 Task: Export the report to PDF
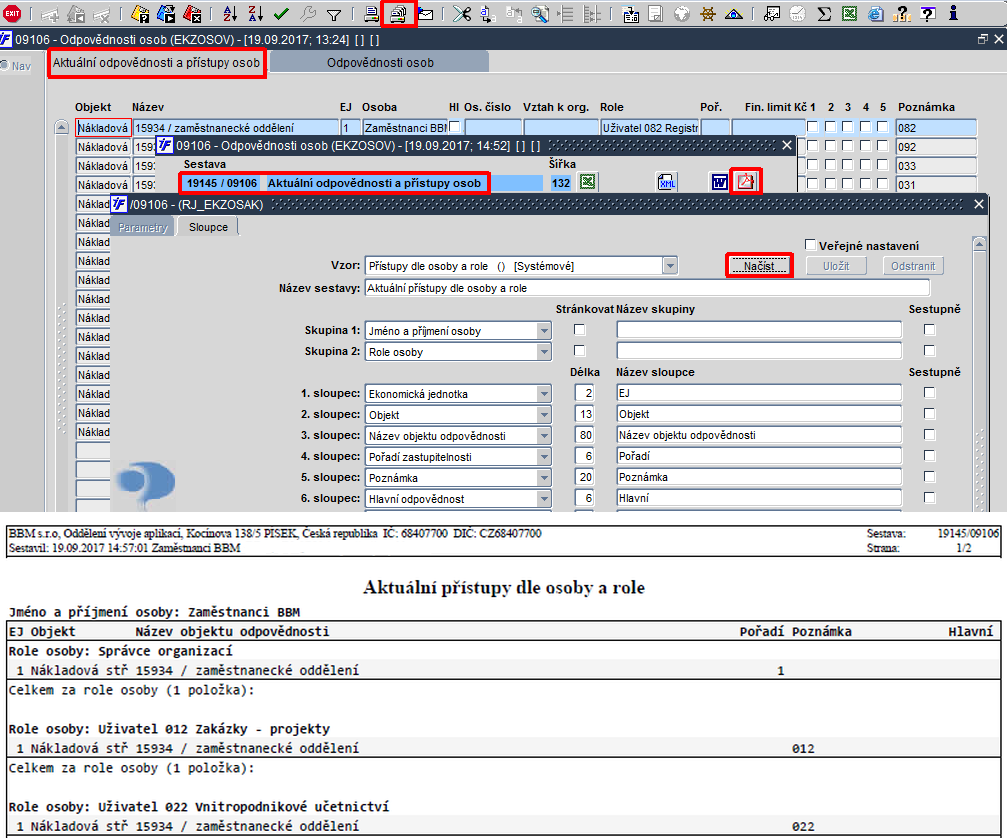point(746,182)
